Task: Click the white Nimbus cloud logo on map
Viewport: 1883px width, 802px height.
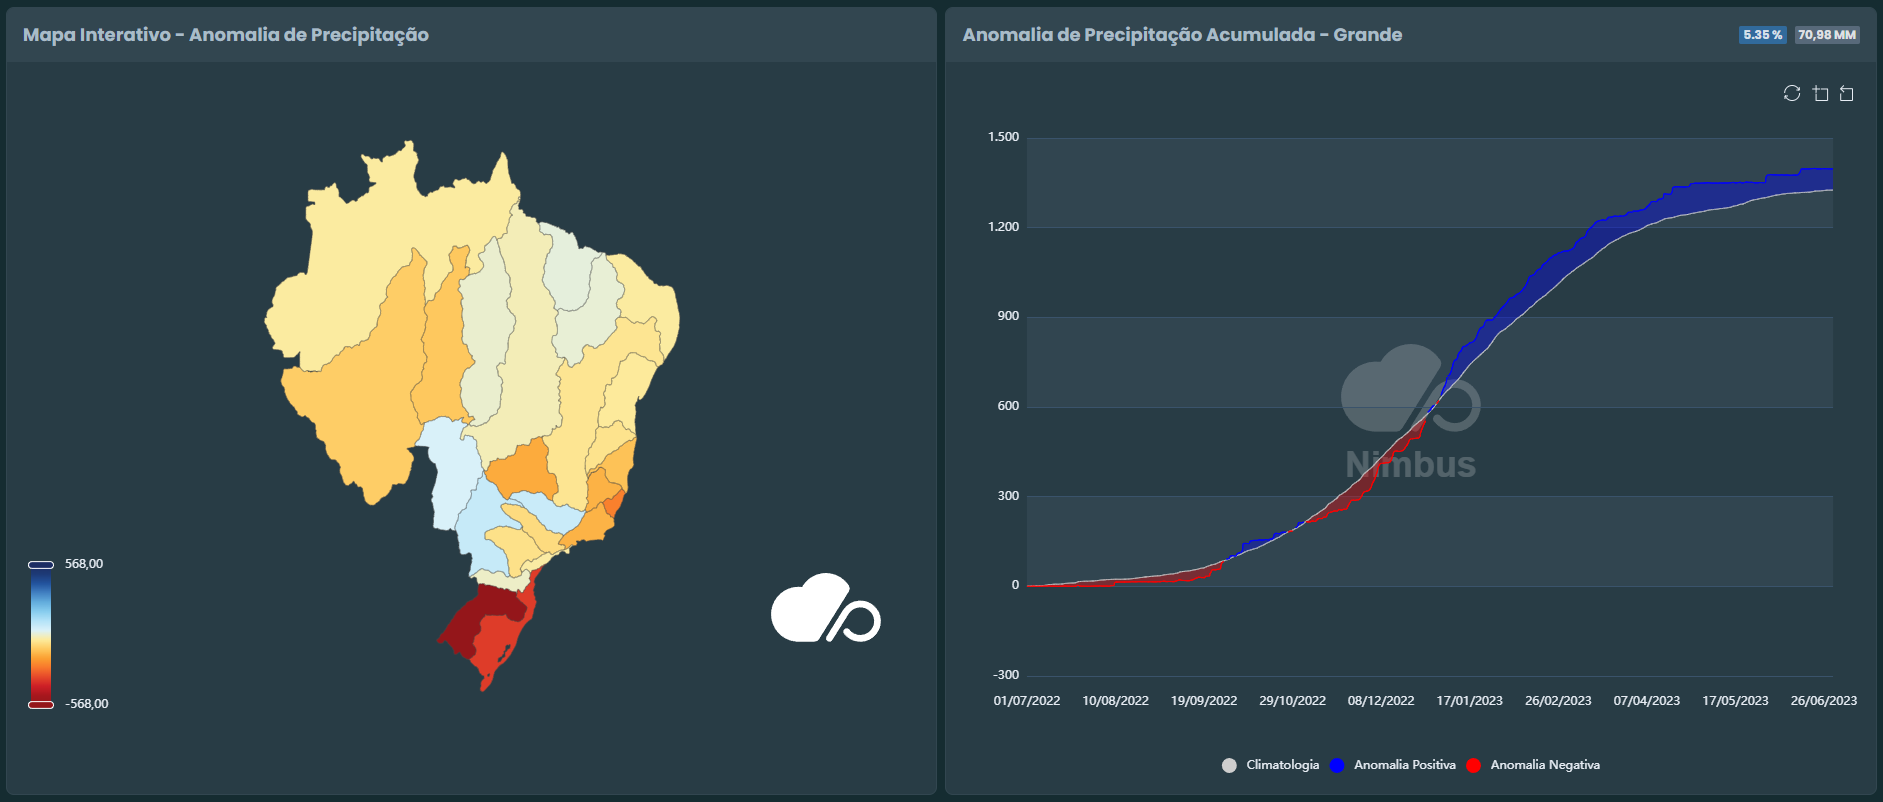Action: (824, 609)
